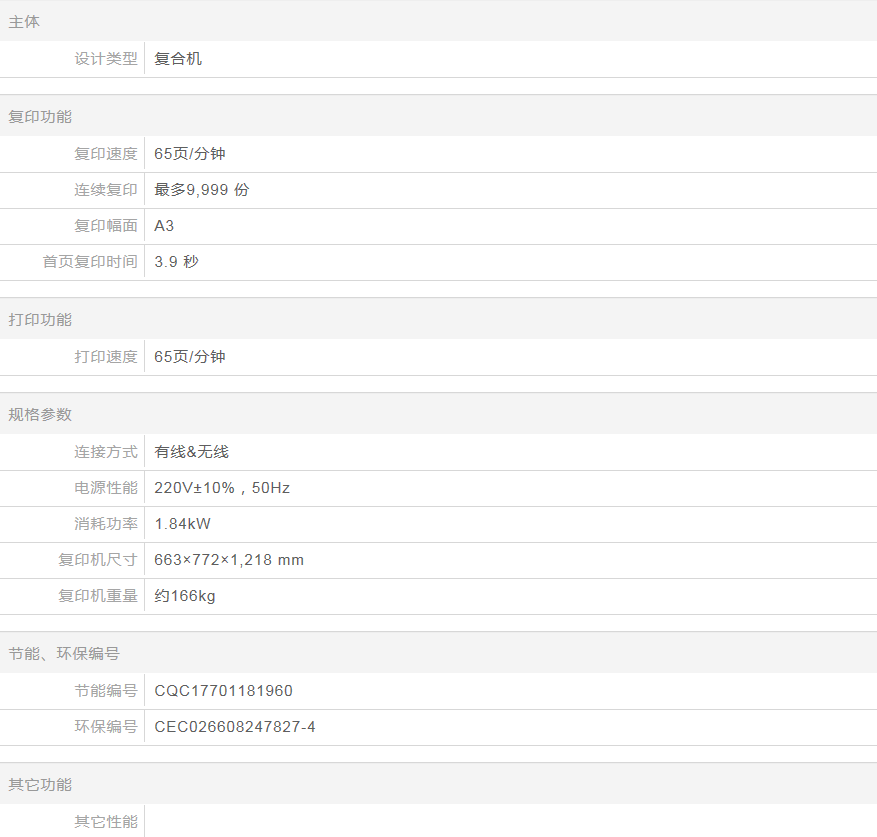This screenshot has width=877, height=837.
Task: Click the 最多9,999 份 continuous copy value
Action: click(x=202, y=190)
